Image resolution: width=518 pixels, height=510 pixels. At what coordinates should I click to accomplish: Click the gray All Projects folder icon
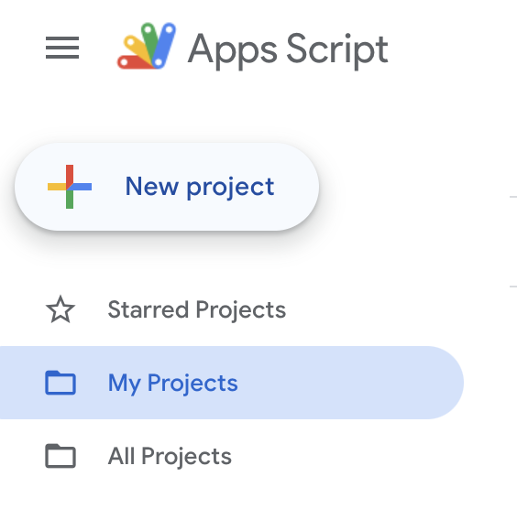[x=60, y=456]
